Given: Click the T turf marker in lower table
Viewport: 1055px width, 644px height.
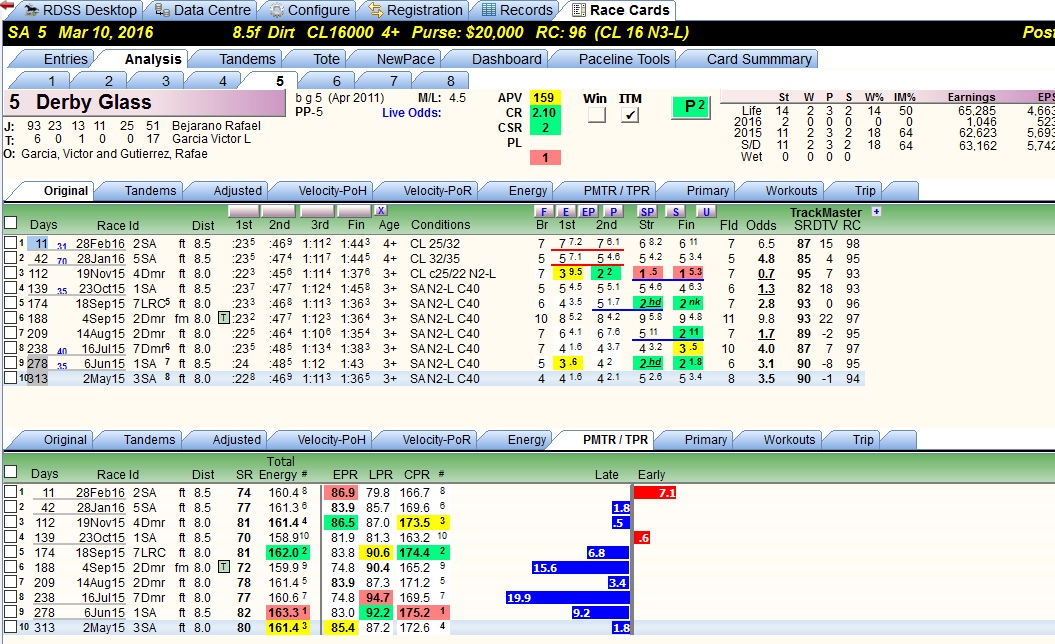Looking at the screenshot, I should (223, 567).
